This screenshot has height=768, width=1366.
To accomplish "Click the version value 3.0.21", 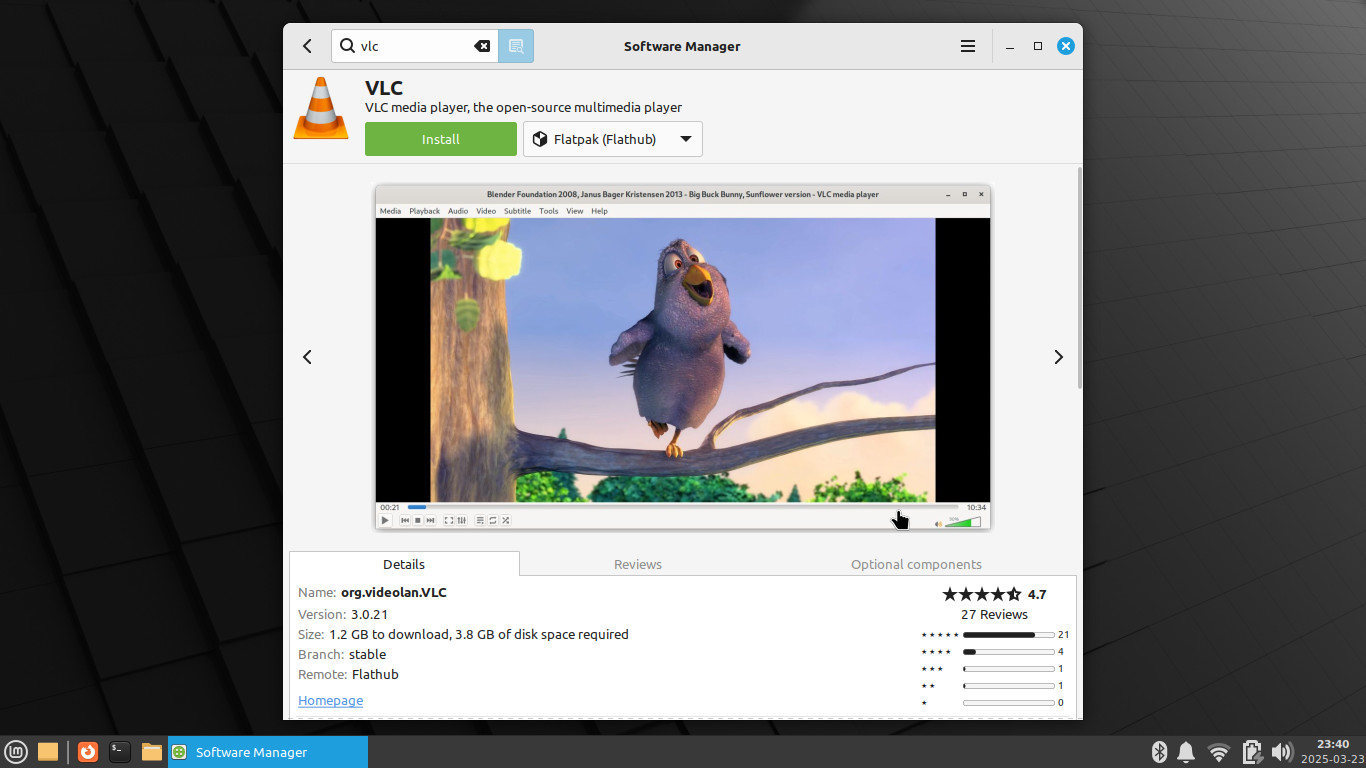I will (x=369, y=614).
